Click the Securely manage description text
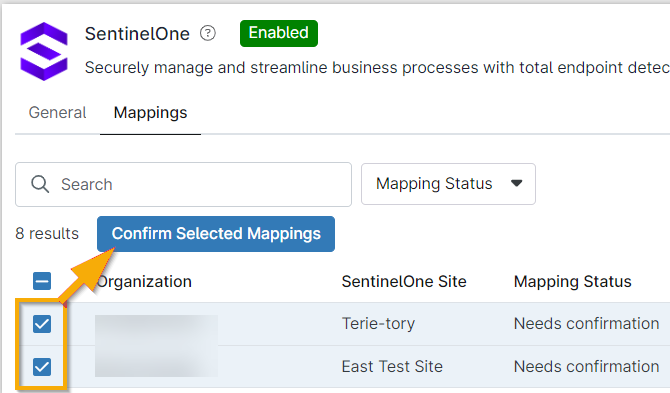The height and width of the screenshot is (393, 670). pyautogui.click(x=377, y=67)
